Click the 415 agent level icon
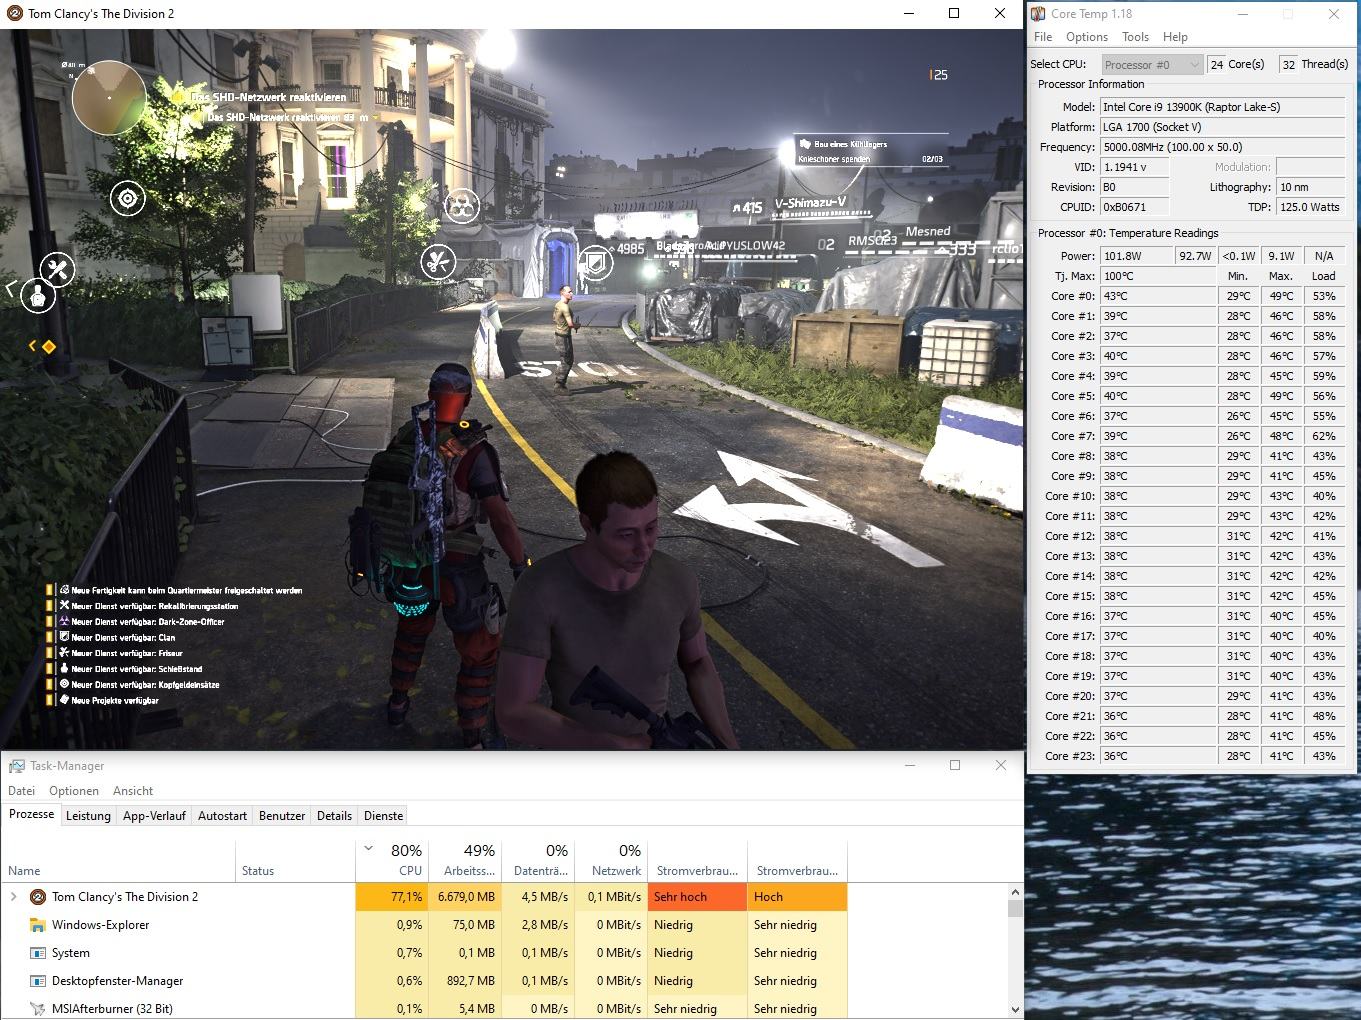This screenshot has height=1020, width=1361. tap(736, 208)
